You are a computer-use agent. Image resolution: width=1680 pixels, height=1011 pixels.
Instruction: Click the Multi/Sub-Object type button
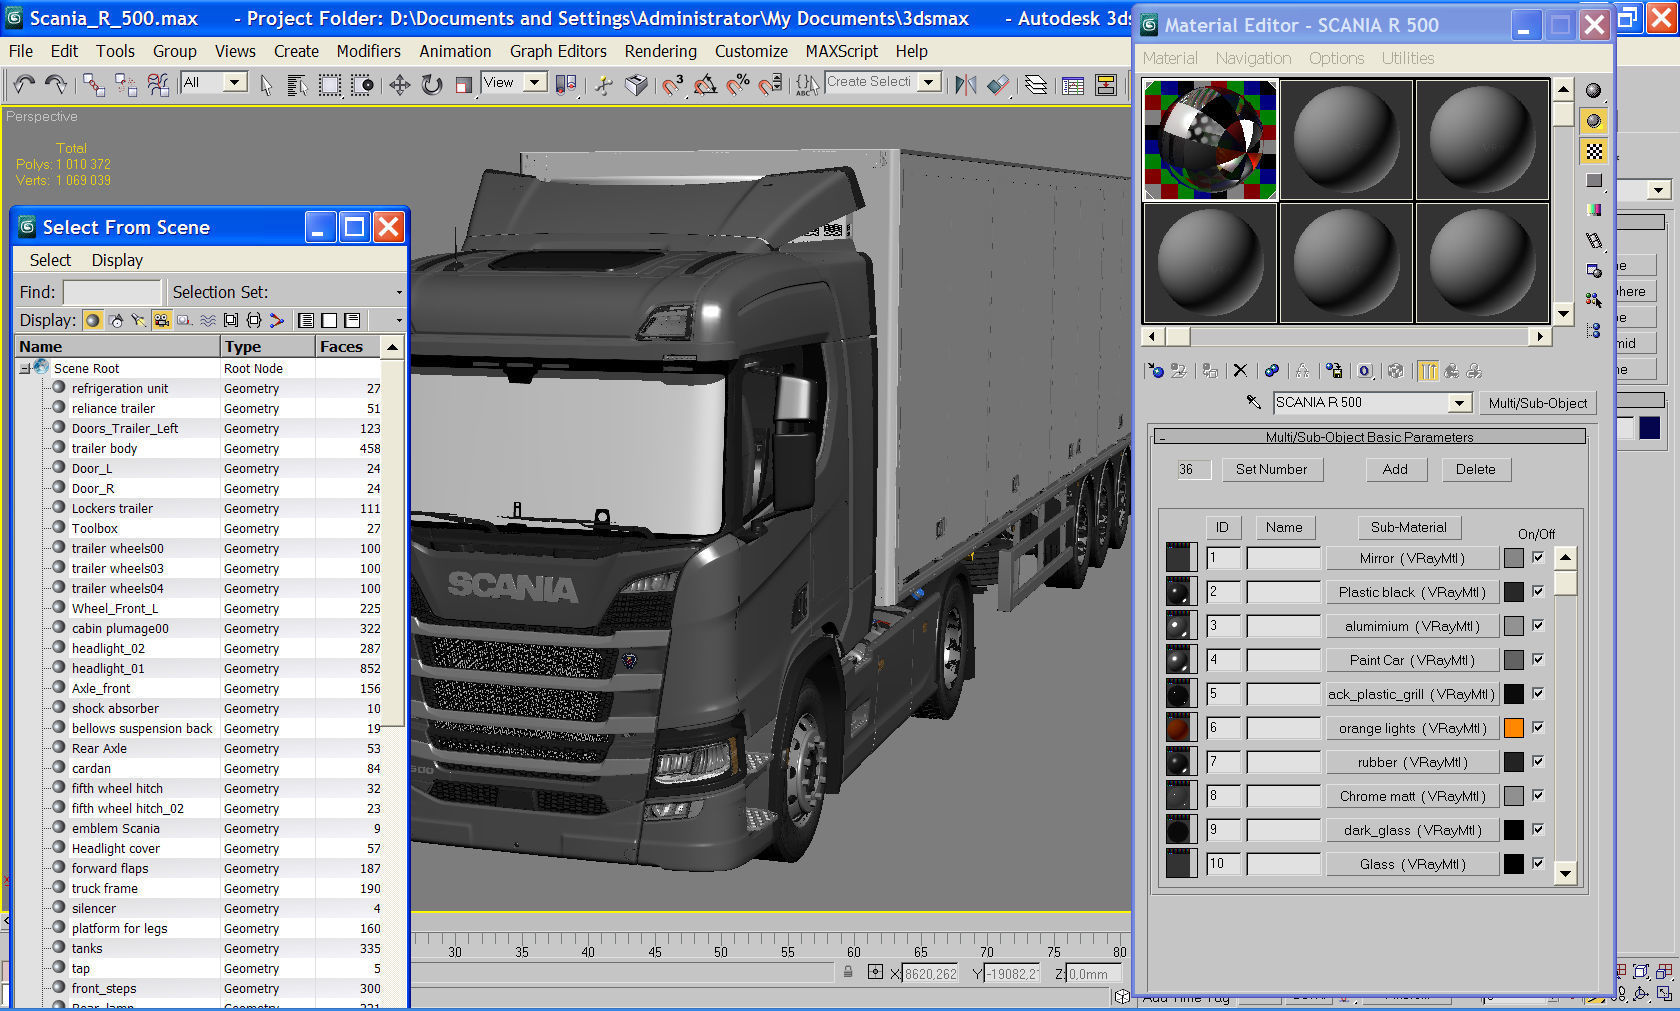coord(1538,403)
